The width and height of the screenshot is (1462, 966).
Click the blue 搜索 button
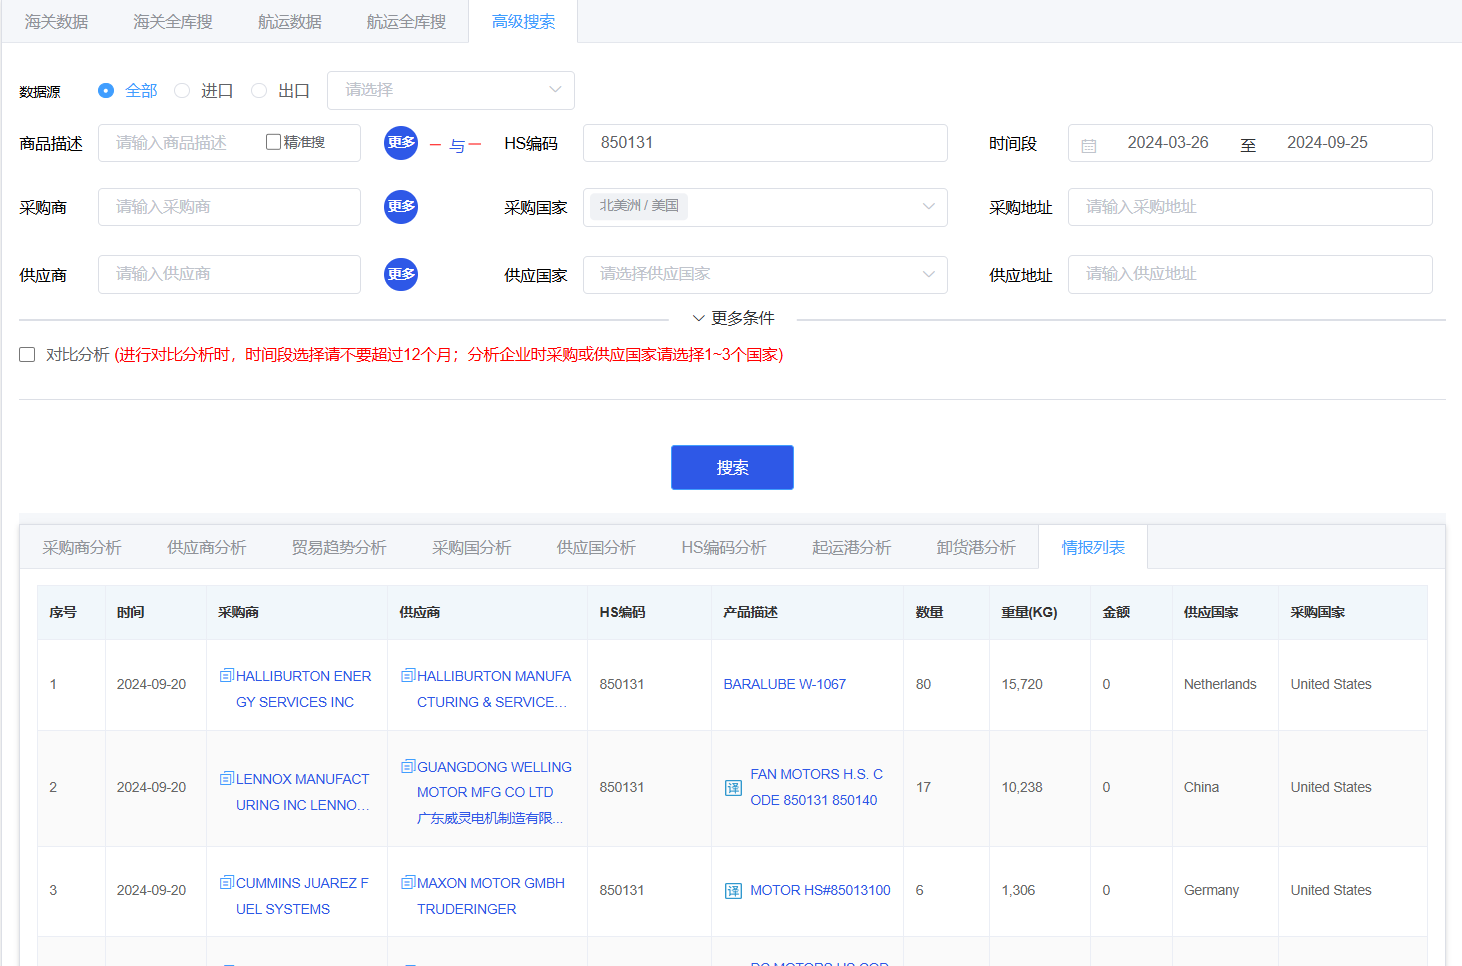[x=732, y=467]
